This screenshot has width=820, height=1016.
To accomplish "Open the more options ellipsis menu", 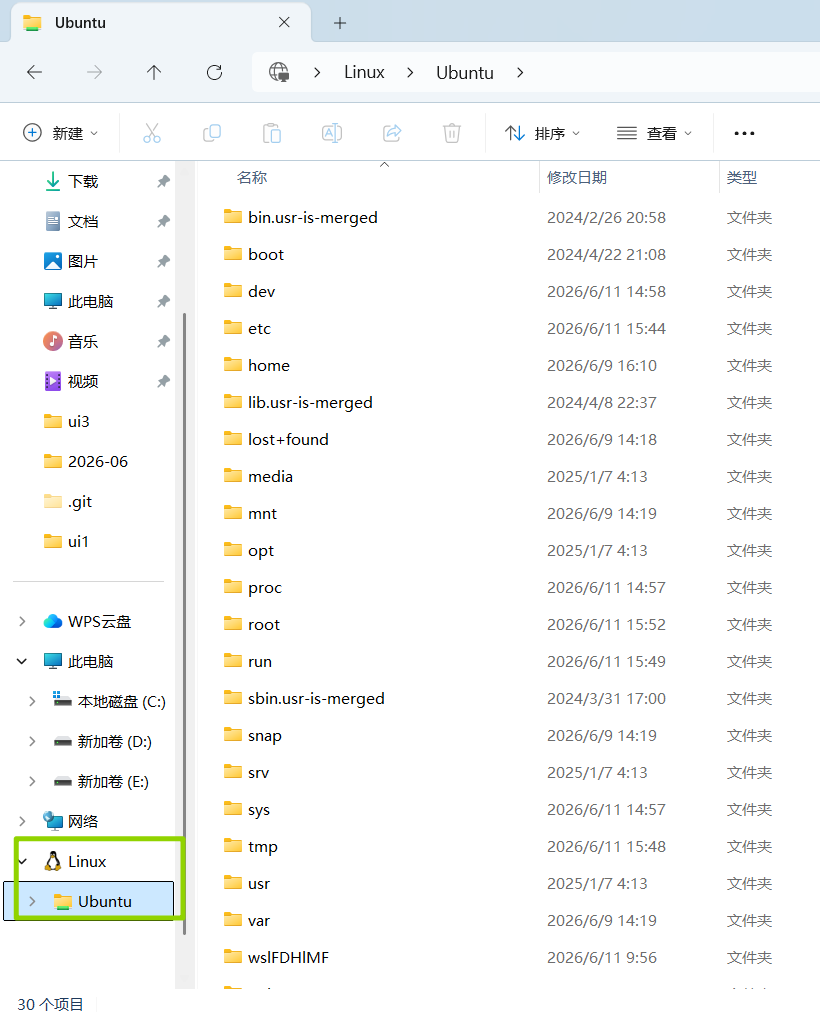I will click(x=744, y=133).
